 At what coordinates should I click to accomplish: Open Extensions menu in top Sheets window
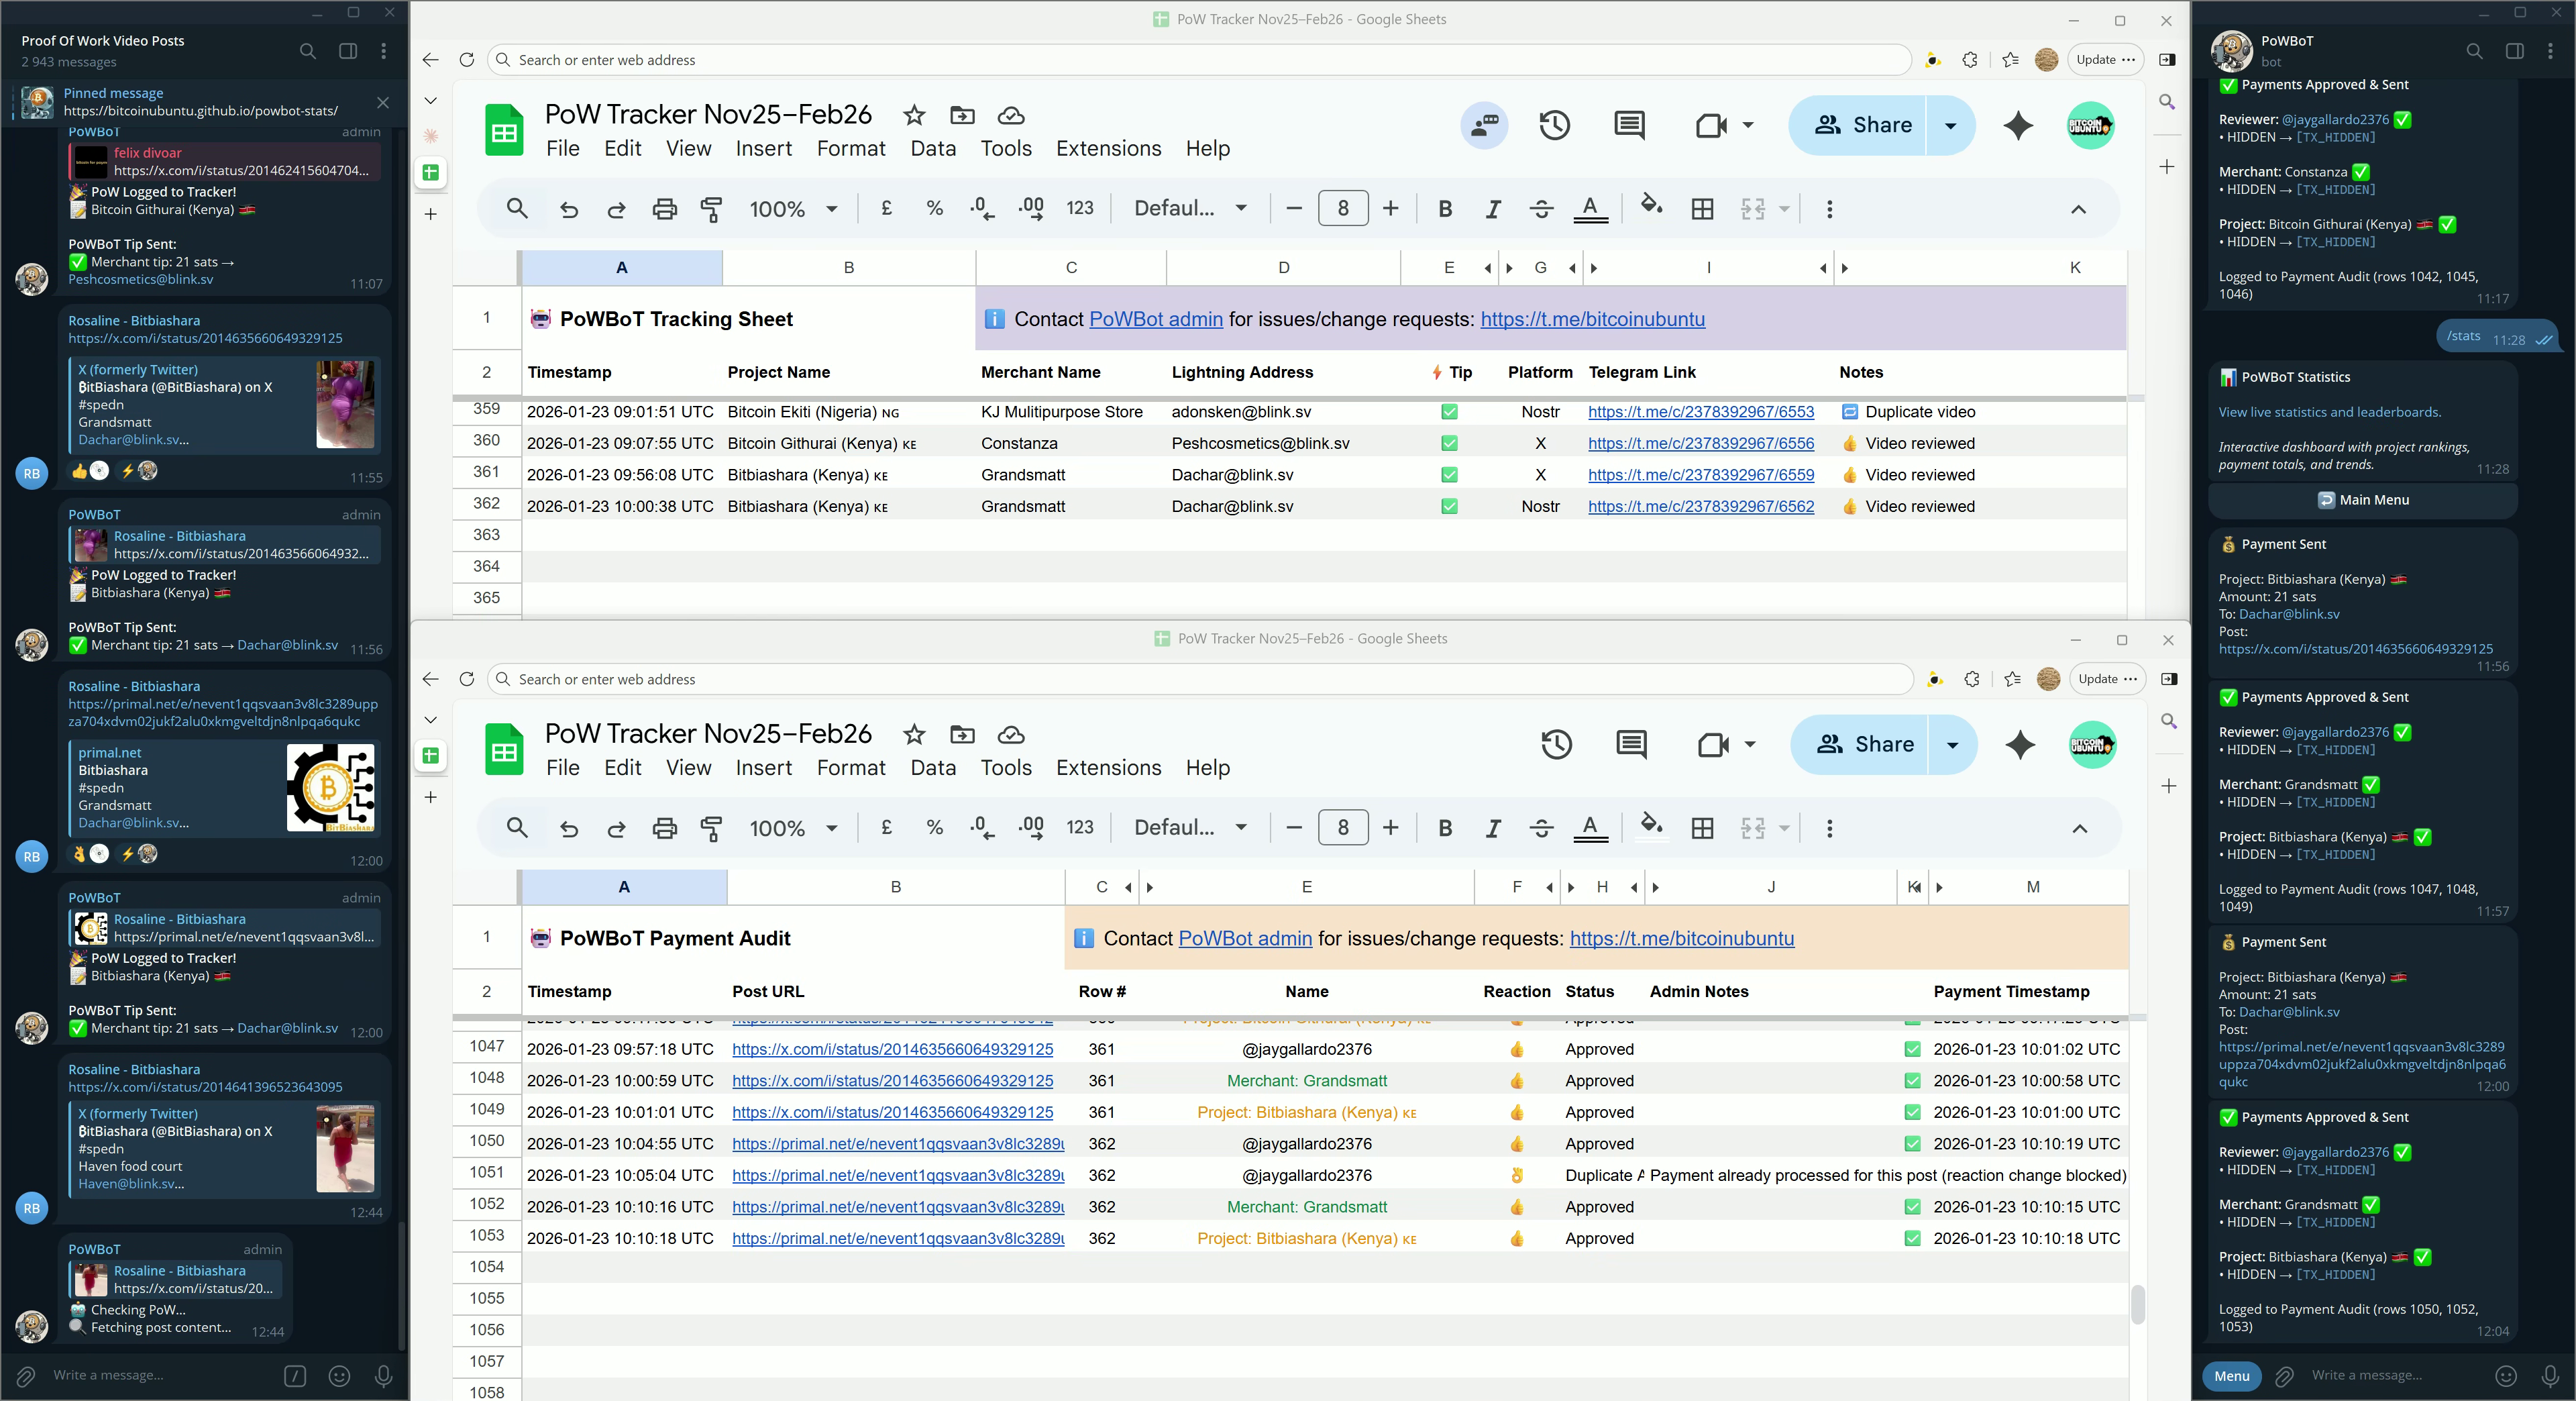(1108, 149)
